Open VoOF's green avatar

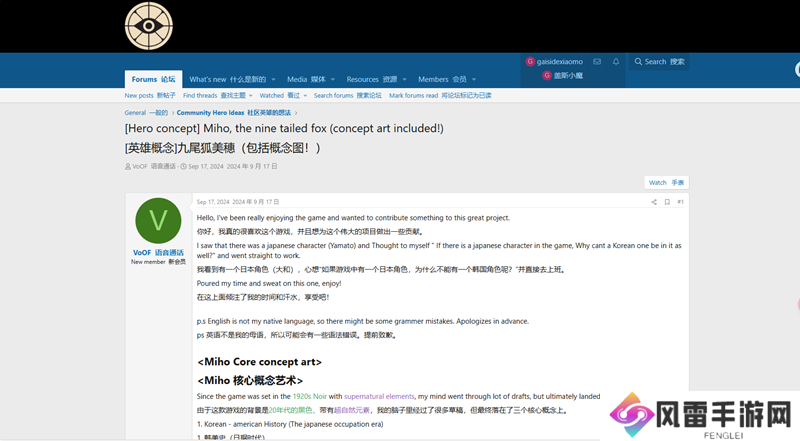(x=158, y=220)
